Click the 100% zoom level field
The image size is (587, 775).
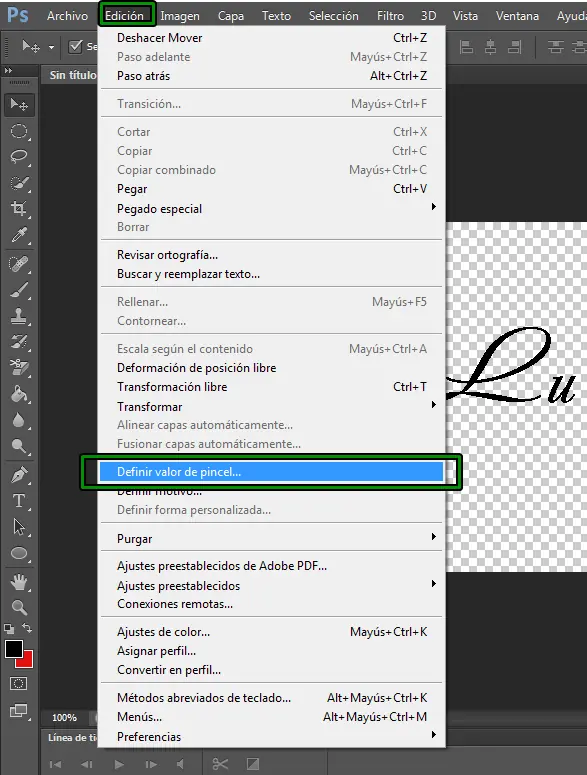pos(65,718)
